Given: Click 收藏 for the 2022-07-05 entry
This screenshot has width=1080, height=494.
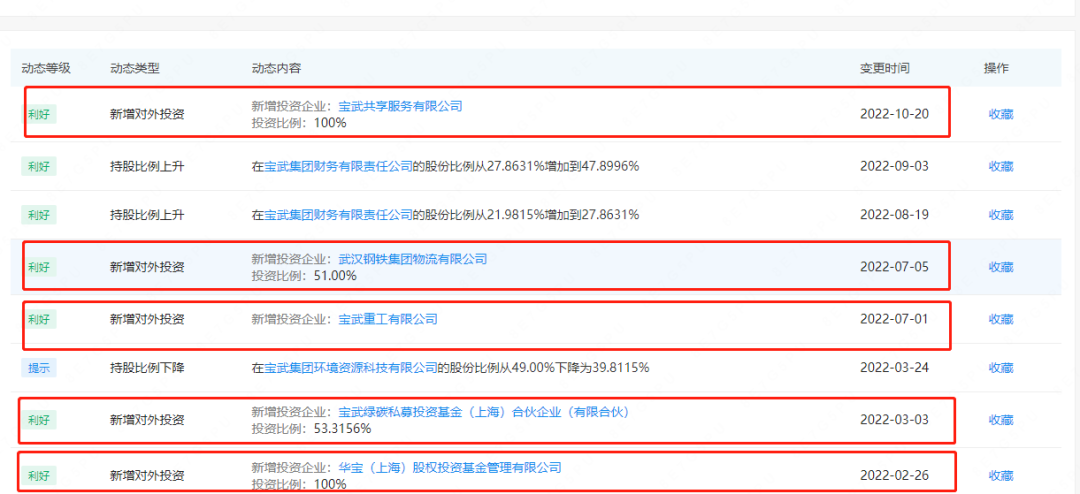Looking at the screenshot, I should coord(1000,267).
